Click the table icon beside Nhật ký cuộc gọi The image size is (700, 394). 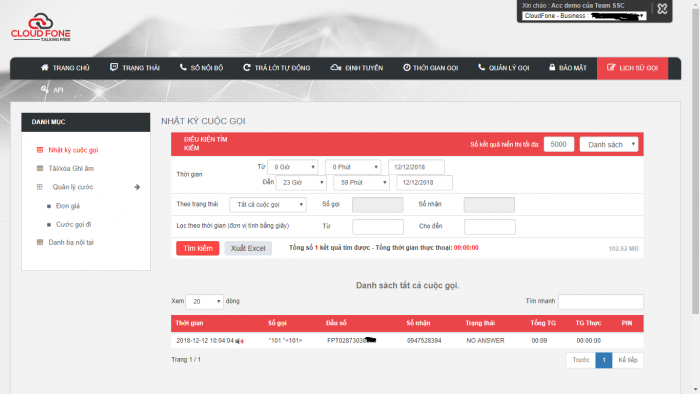pos(40,150)
